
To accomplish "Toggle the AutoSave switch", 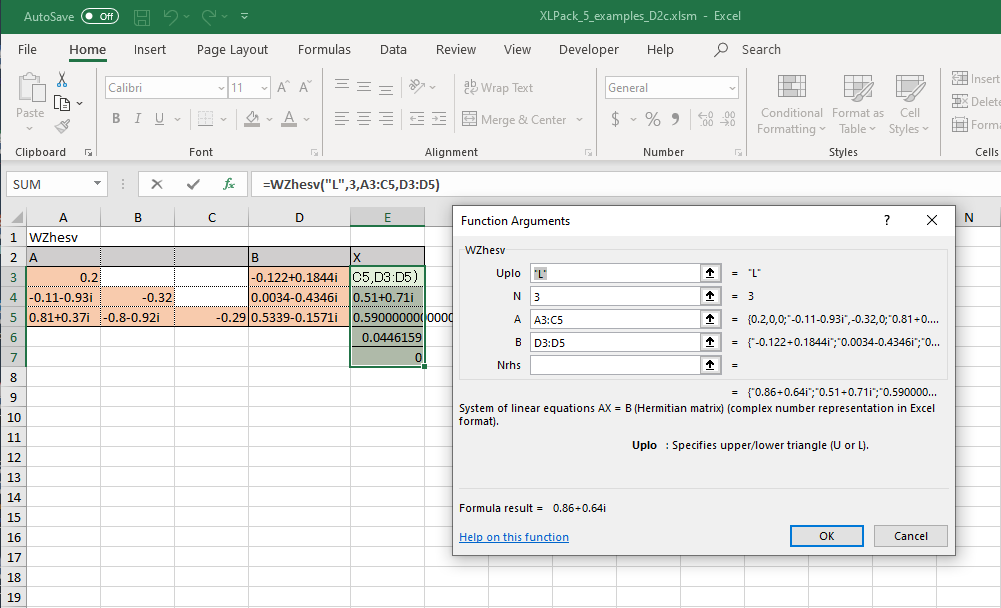I will pos(100,17).
